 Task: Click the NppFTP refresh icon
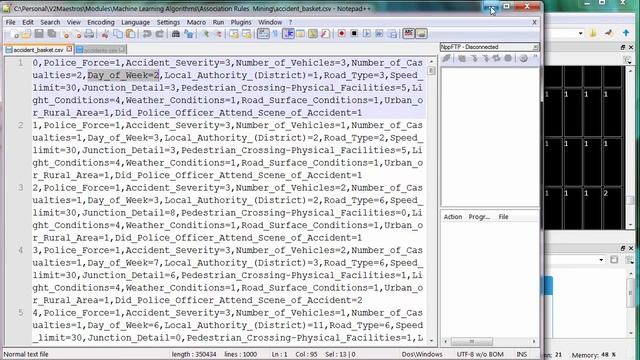pyautogui.click(x=497, y=58)
